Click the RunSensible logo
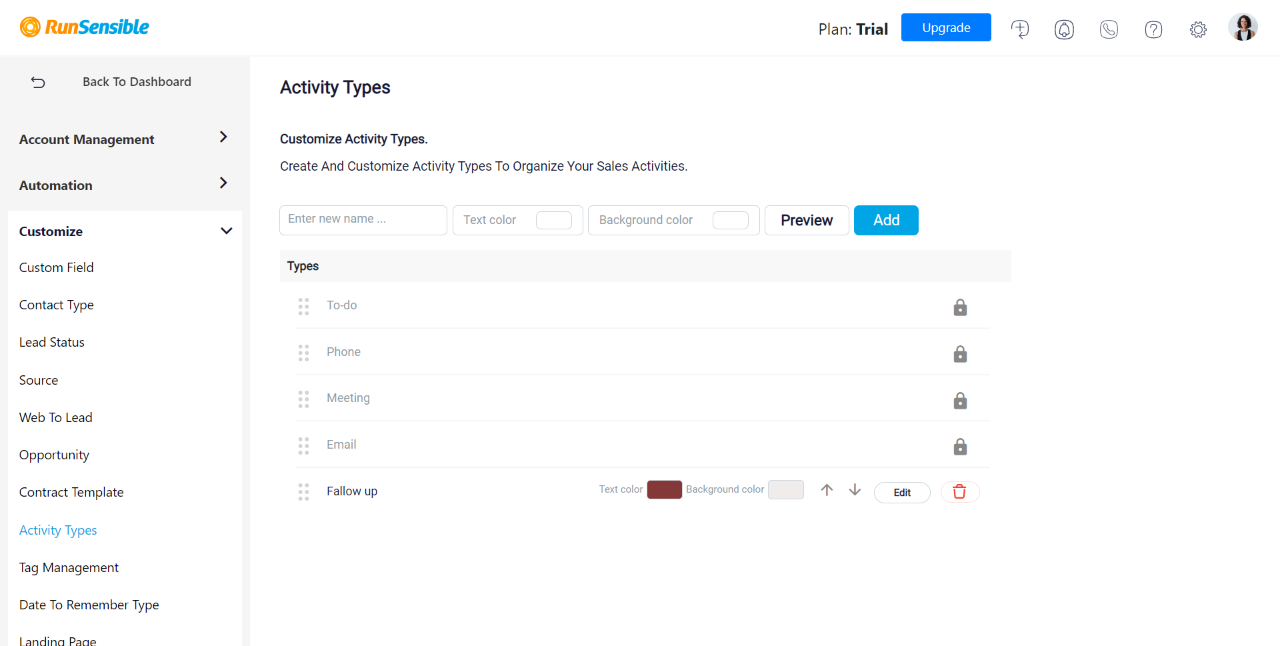This screenshot has height=646, width=1280. [85, 27]
